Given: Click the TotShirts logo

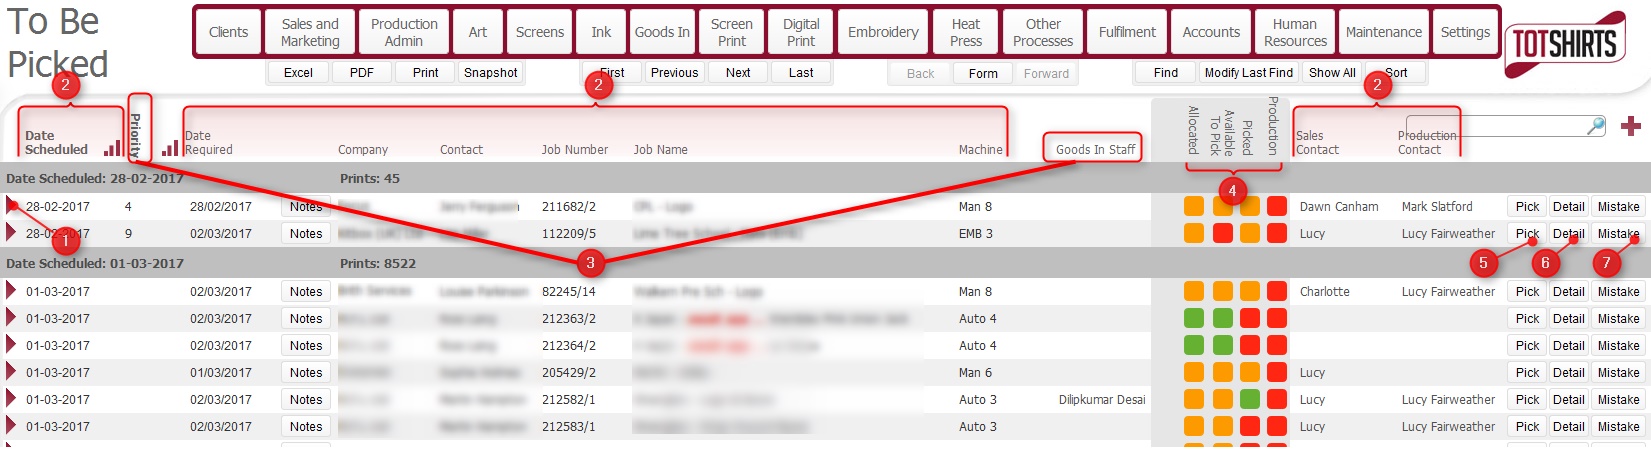Looking at the screenshot, I should click(1564, 44).
